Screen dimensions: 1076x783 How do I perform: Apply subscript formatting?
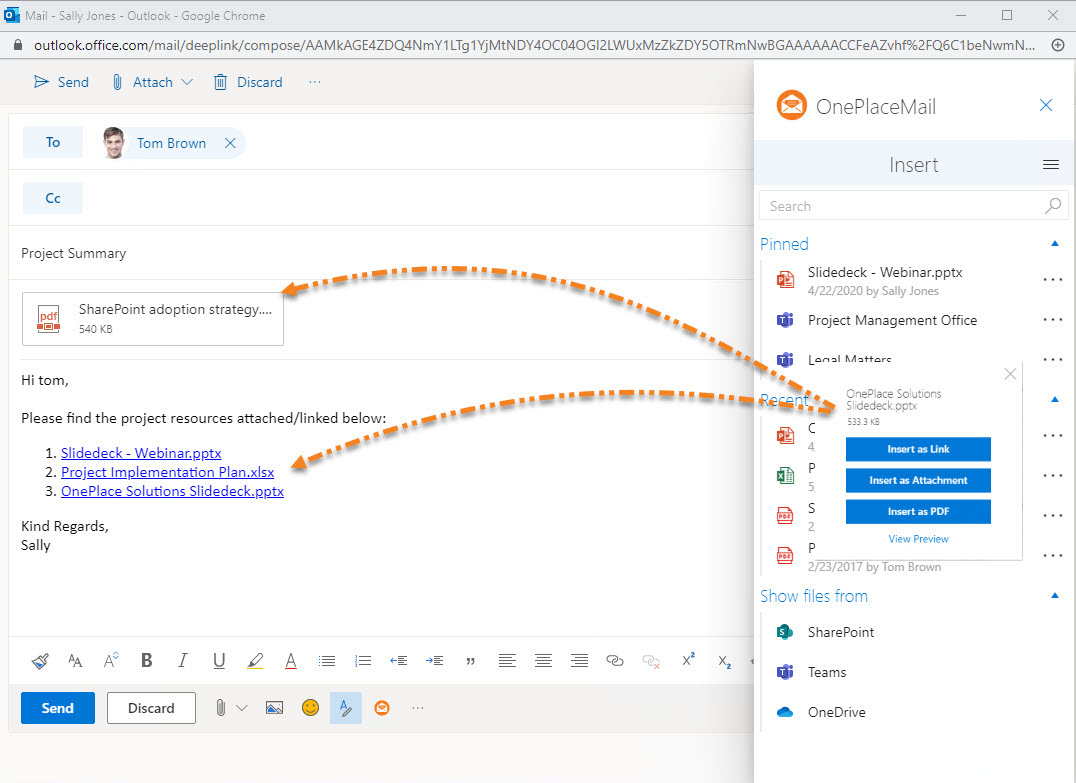(725, 662)
